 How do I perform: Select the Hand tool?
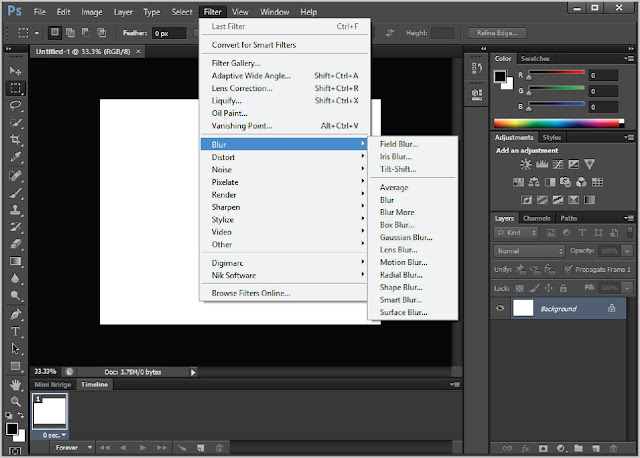[x=15, y=385]
